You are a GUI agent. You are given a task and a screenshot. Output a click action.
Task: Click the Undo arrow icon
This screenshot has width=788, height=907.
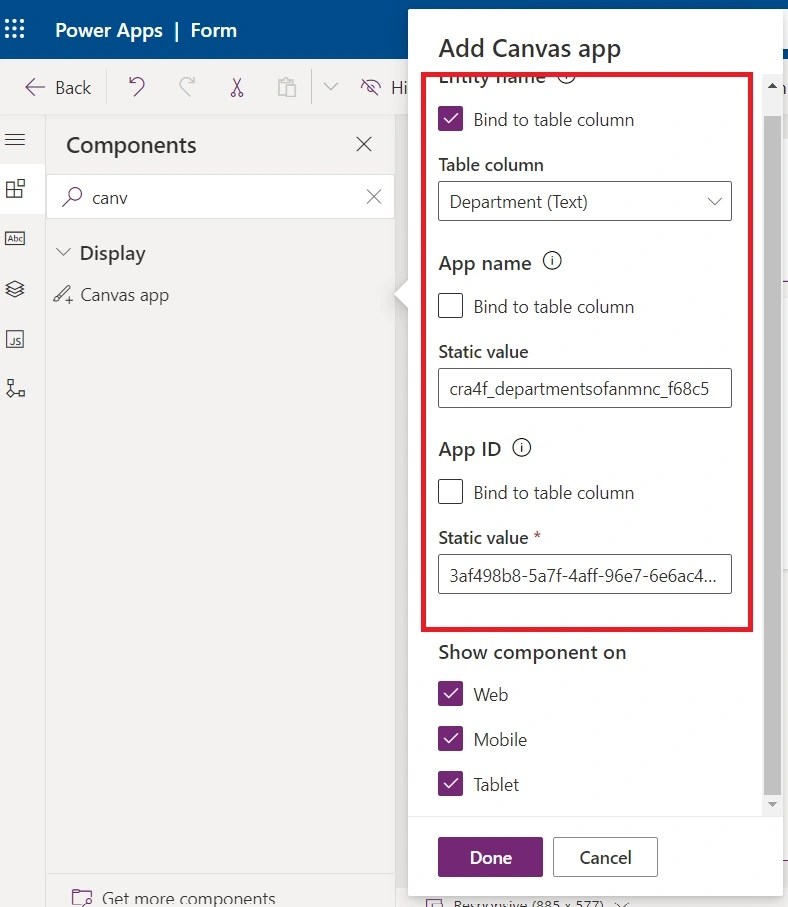click(x=137, y=87)
